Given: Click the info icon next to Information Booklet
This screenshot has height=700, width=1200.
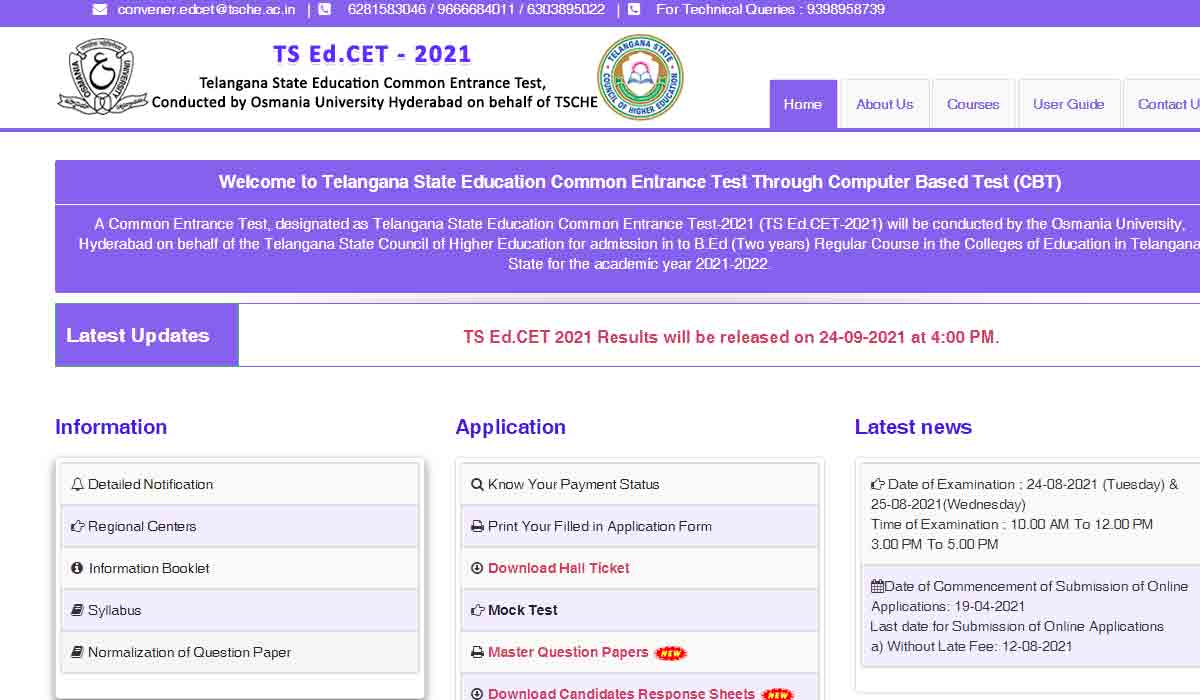Looking at the screenshot, I should click(78, 568).
